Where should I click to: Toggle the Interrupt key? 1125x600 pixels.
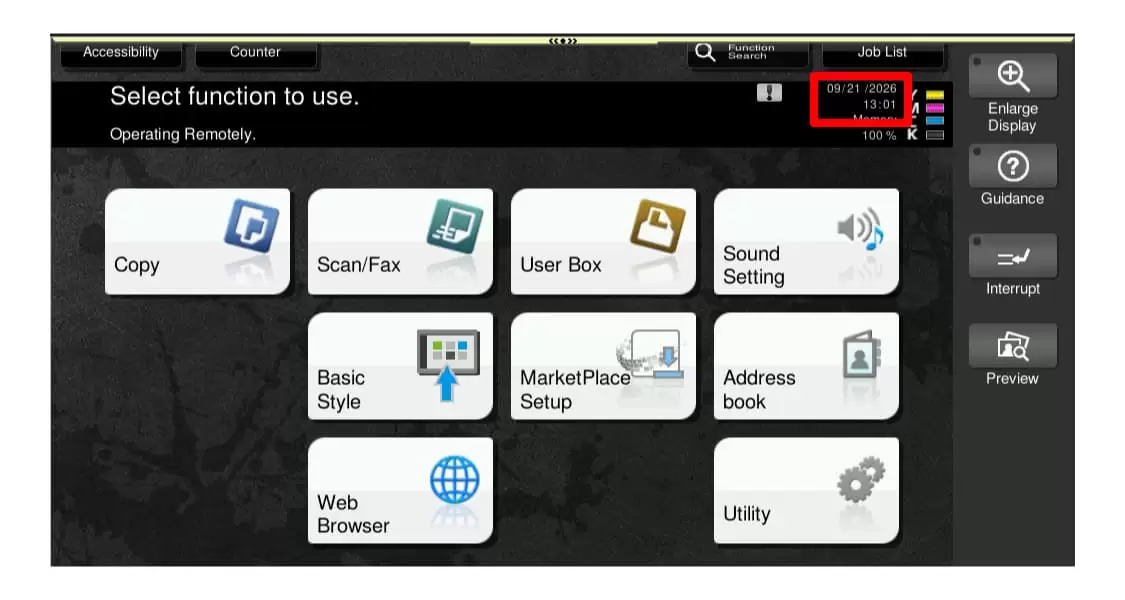tap(1012, 256)
